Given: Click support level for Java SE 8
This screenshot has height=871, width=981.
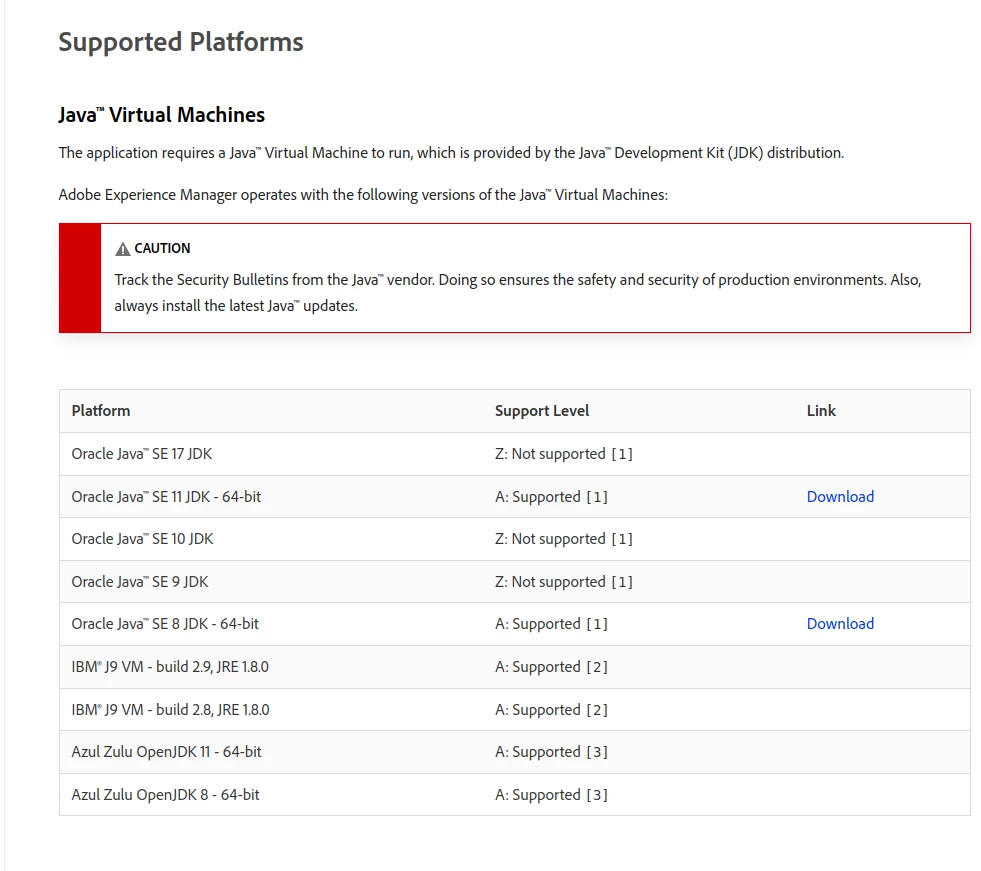Looking at the screenshot, I should tap(551, 624).
